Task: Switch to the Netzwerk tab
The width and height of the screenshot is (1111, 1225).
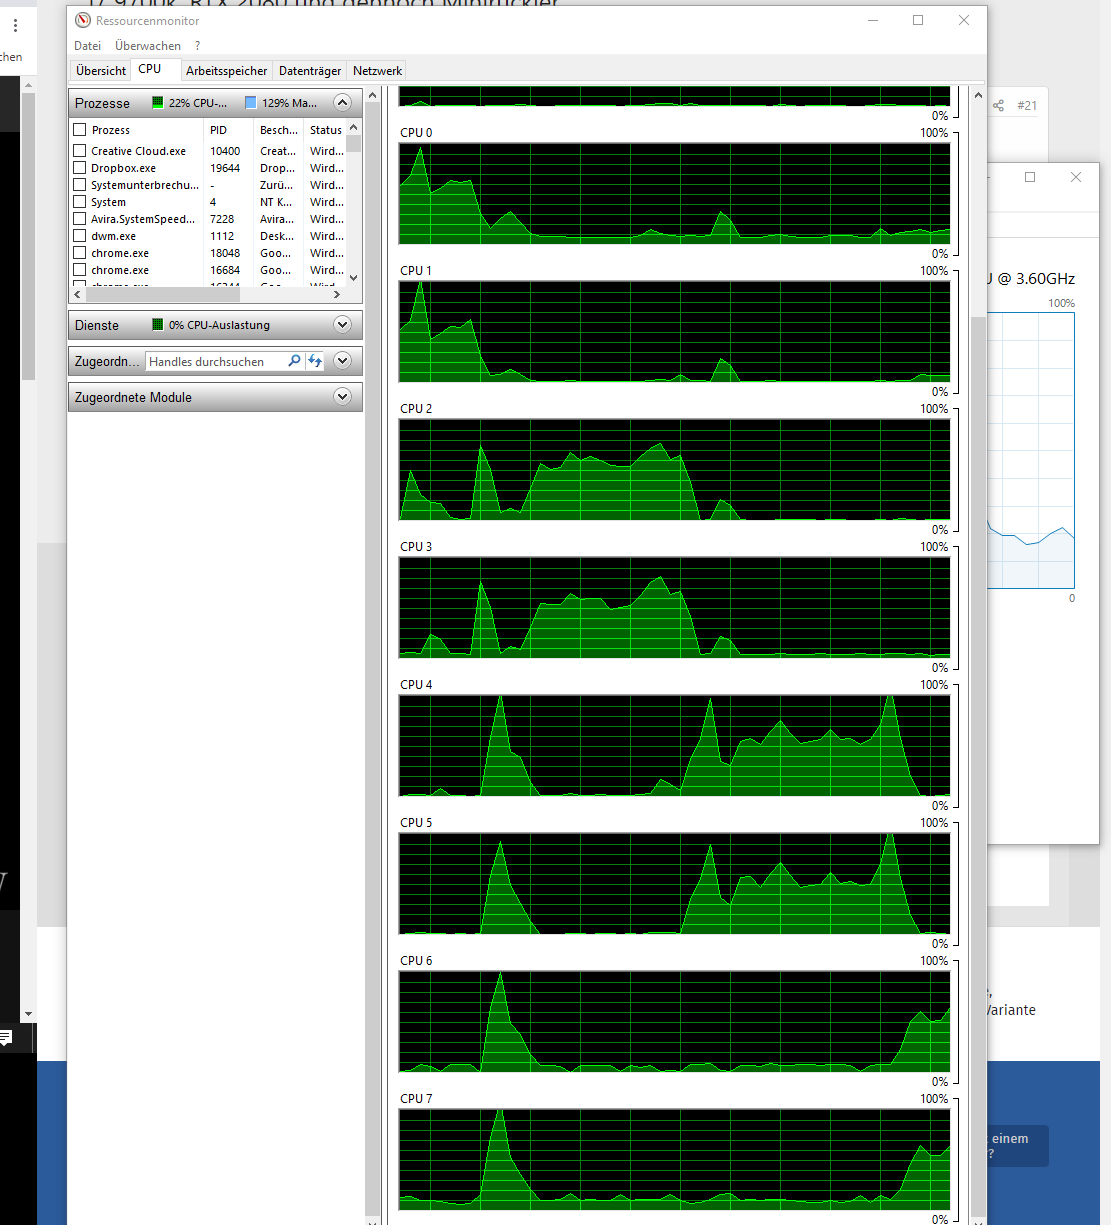Action: click(377, 71)
